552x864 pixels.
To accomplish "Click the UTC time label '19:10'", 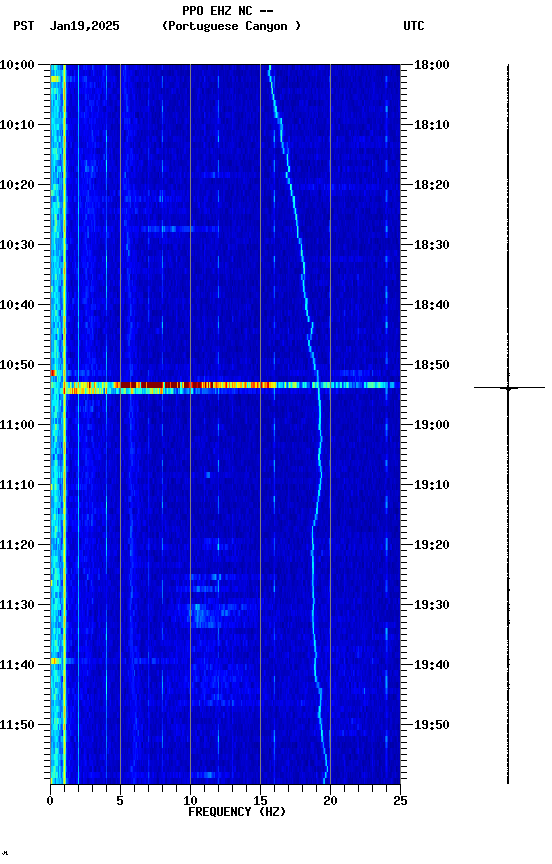I will 432,485.
